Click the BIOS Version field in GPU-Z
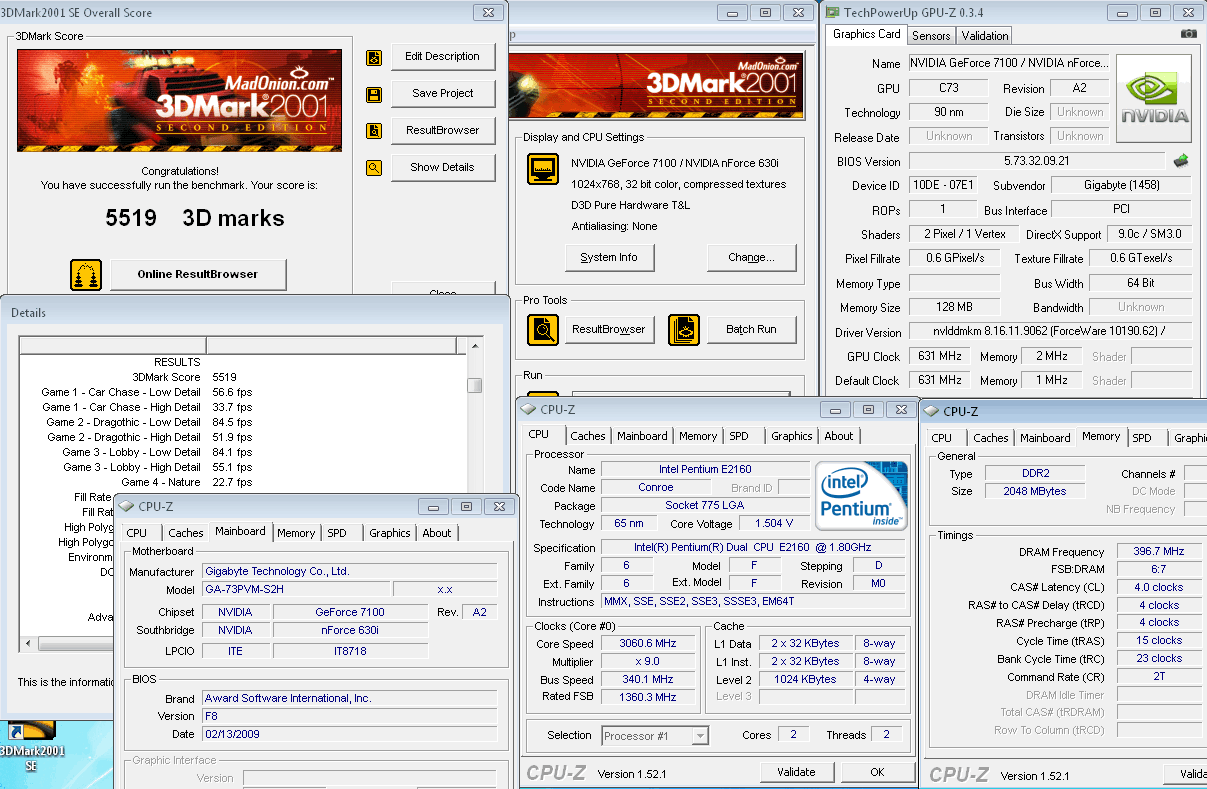Viewport: 1207px width, 789px height. (x=1036, y=161)
